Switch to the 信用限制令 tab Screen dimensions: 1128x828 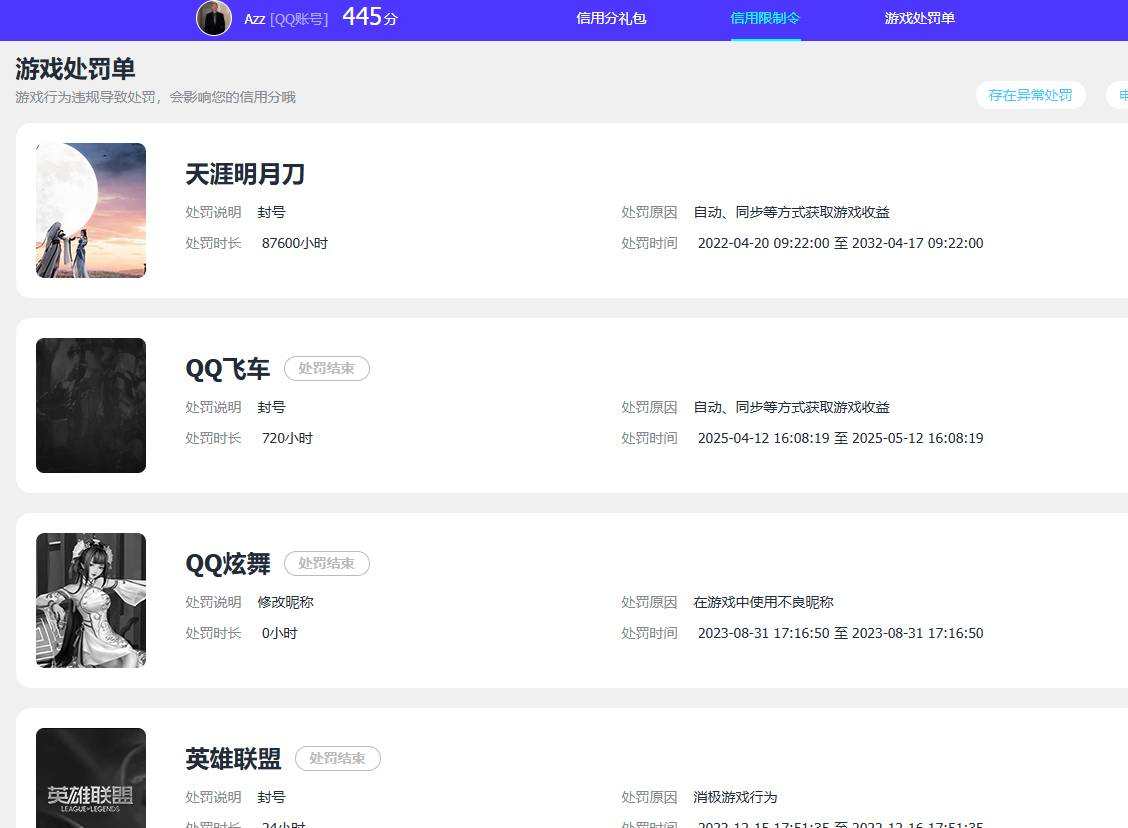click(765, 18)
